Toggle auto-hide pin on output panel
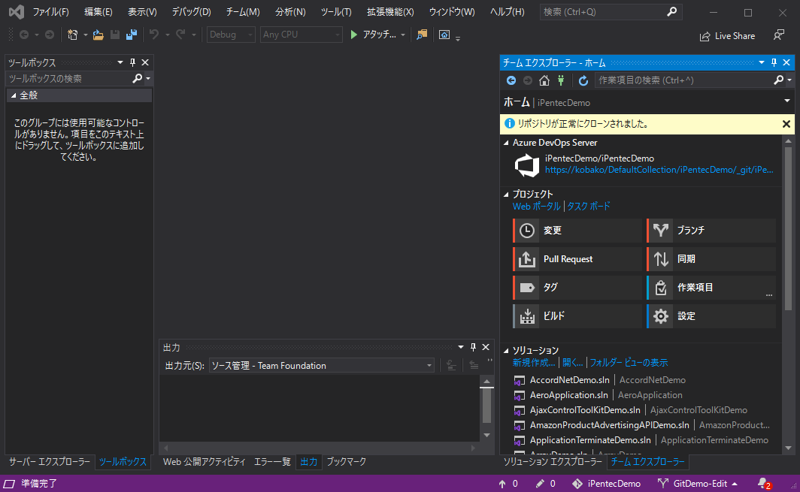 pyautogui.click(x=473, y=347)
